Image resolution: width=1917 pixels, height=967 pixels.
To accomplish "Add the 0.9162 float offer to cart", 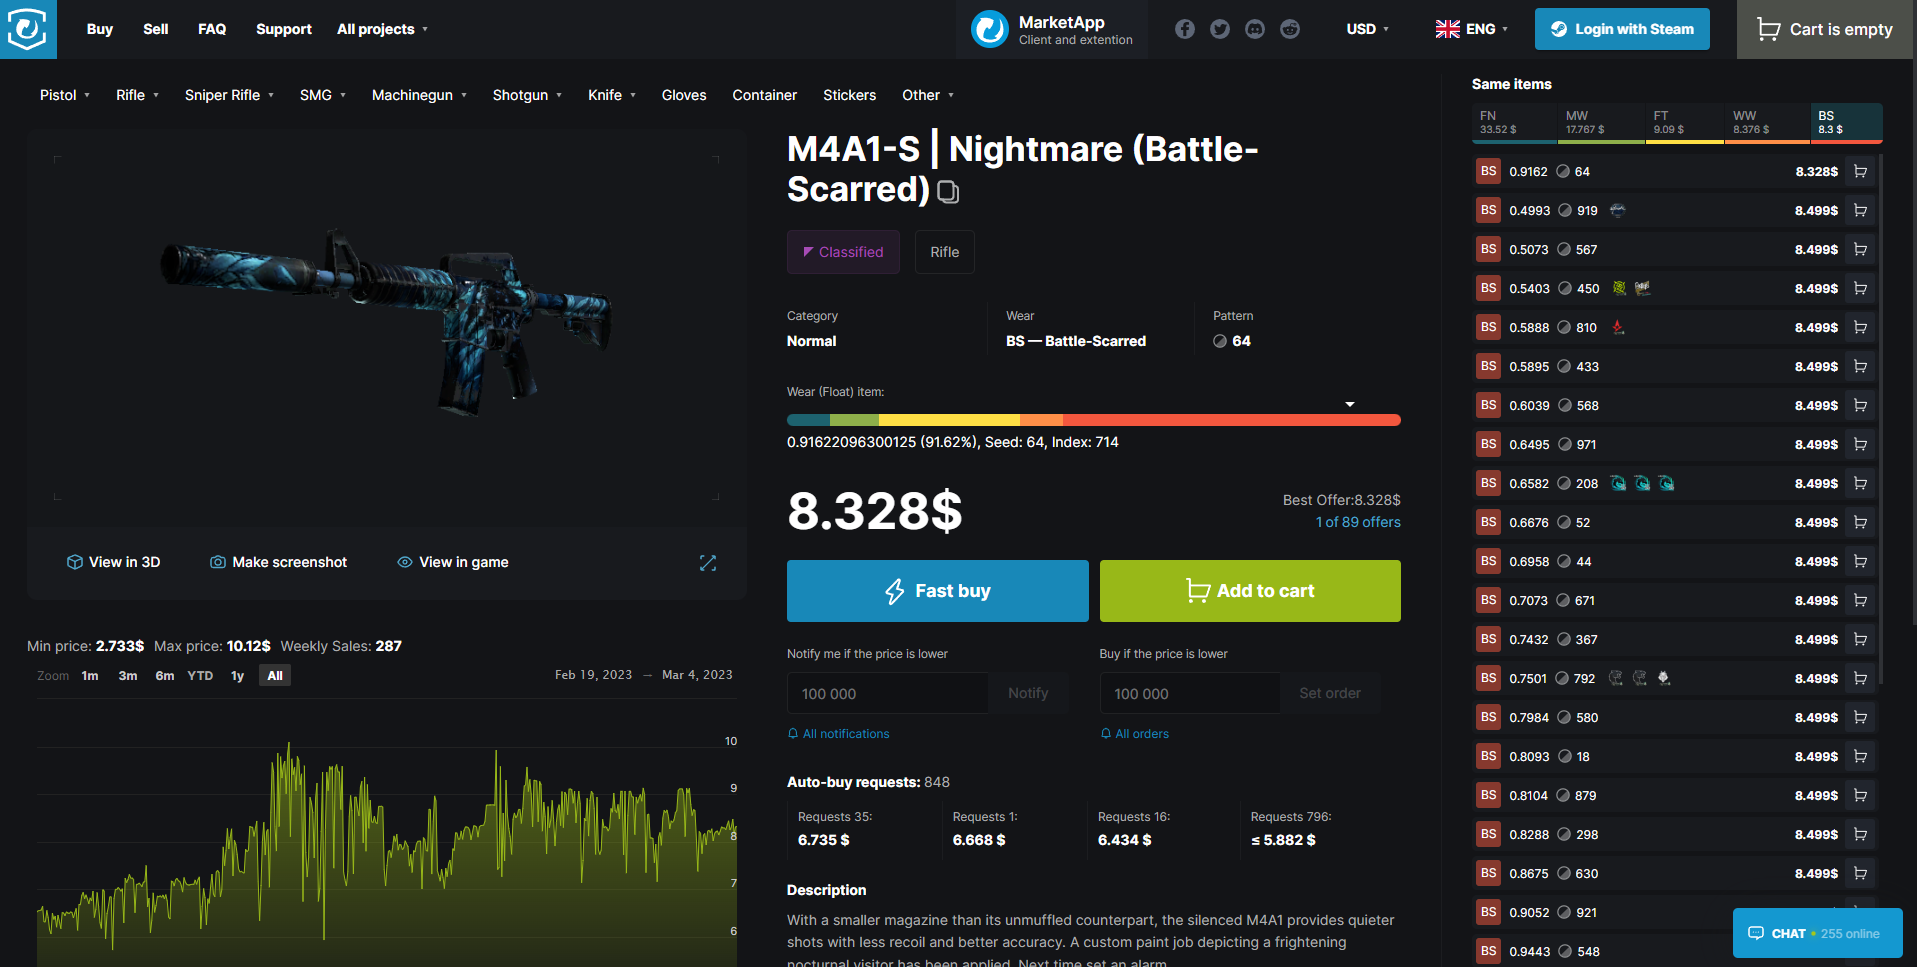I will point(1860,172).
